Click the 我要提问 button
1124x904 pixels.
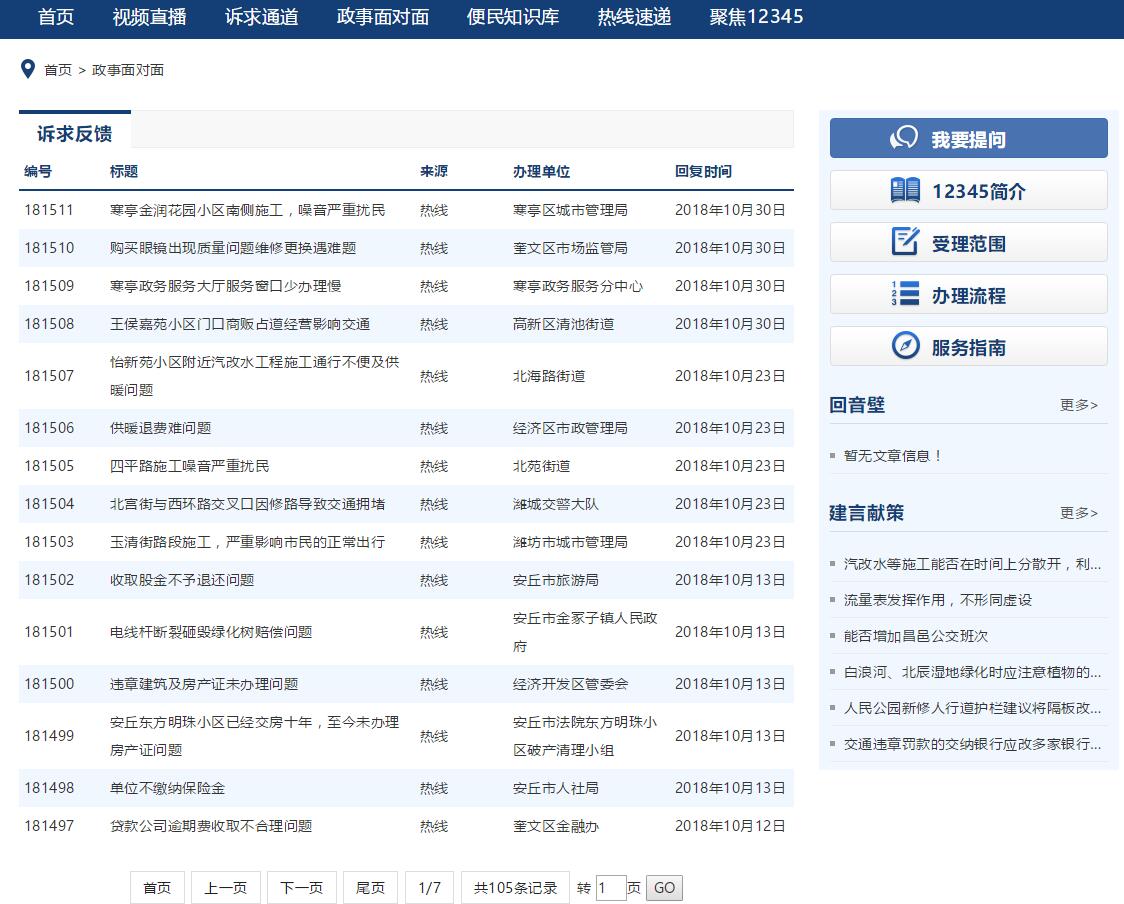[x=968, y=138]
